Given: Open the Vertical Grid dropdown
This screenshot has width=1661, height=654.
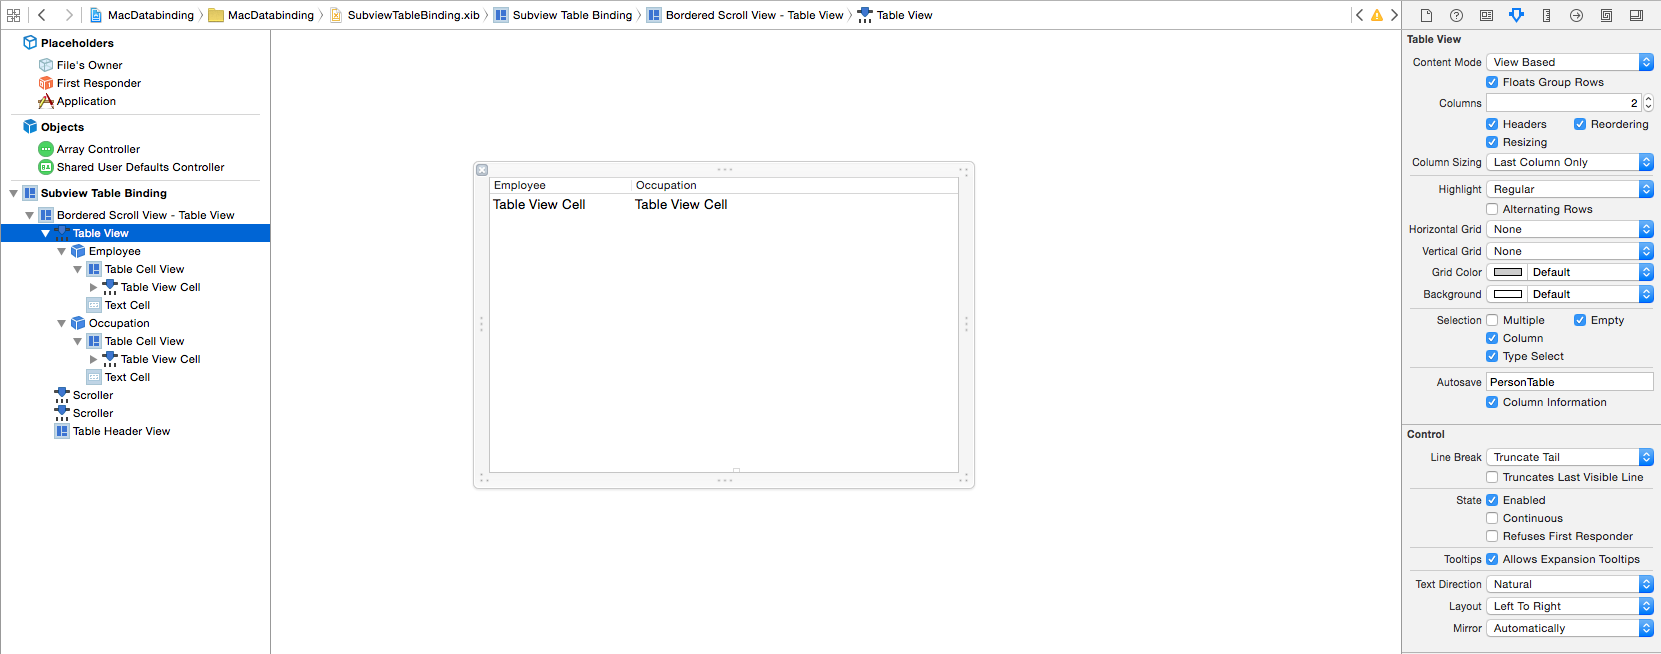Looking at the screenshot, I should tap(1570, 251).
